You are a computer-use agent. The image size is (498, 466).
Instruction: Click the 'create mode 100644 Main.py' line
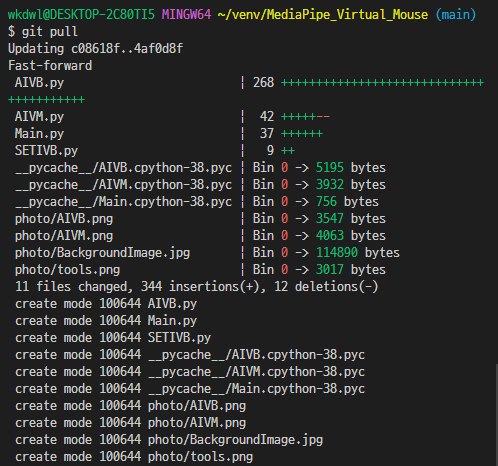pyautogui.click(x=106, y=321)
